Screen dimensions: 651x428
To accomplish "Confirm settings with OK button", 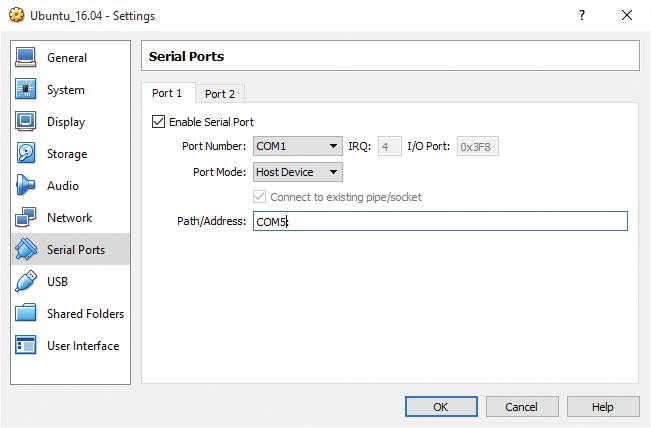I will 441,406.
